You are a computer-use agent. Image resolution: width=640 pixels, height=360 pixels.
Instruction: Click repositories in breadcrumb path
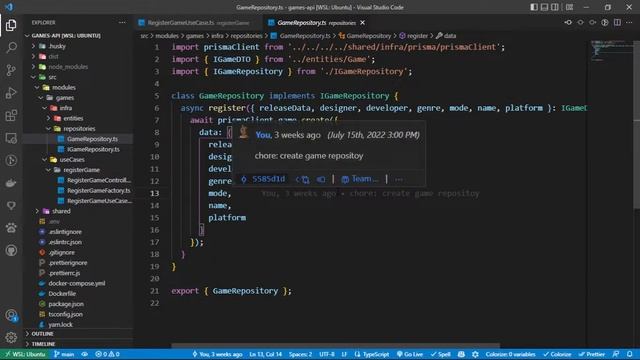point(246,36)
